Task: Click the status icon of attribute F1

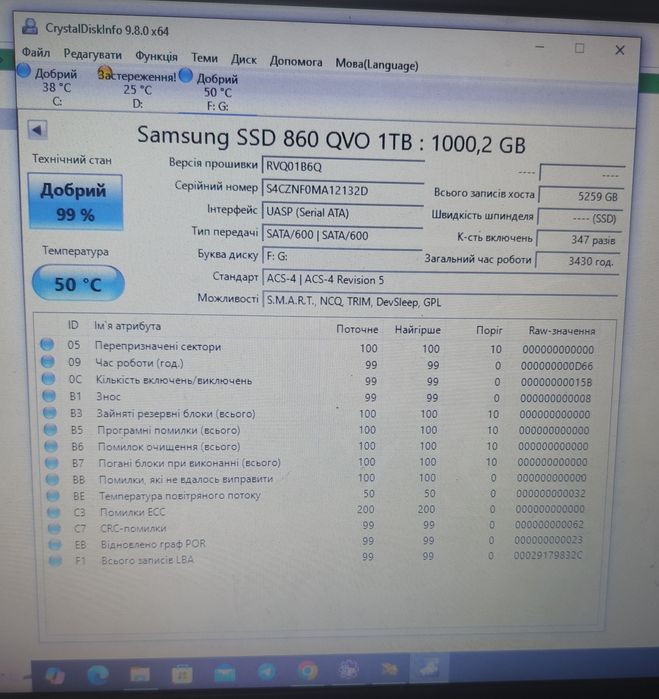Action: click(x=55, y=560)
